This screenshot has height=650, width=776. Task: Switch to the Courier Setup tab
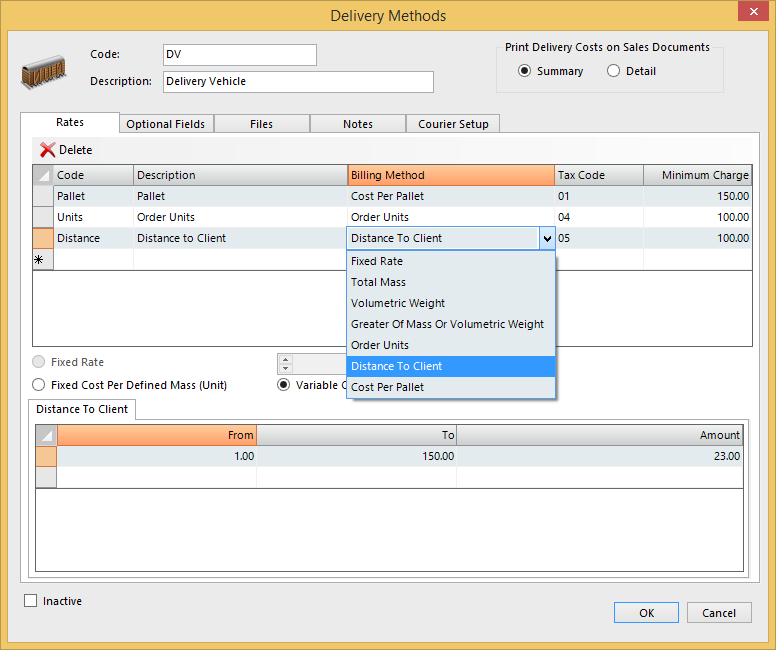(453, 124)
